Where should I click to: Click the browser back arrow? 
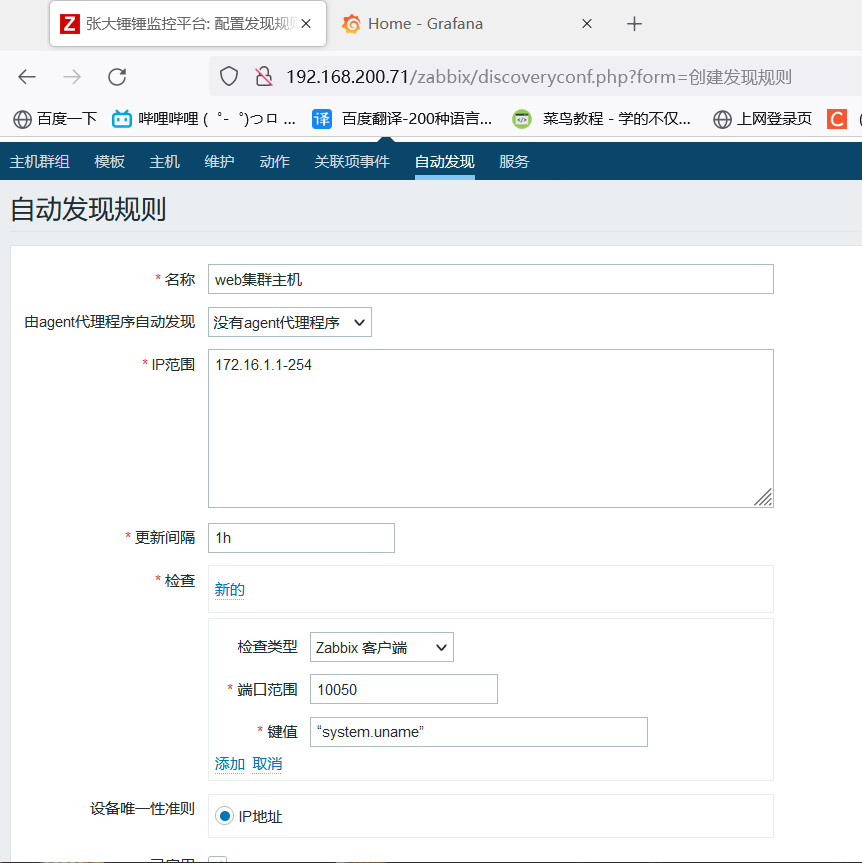pos(26,77)
